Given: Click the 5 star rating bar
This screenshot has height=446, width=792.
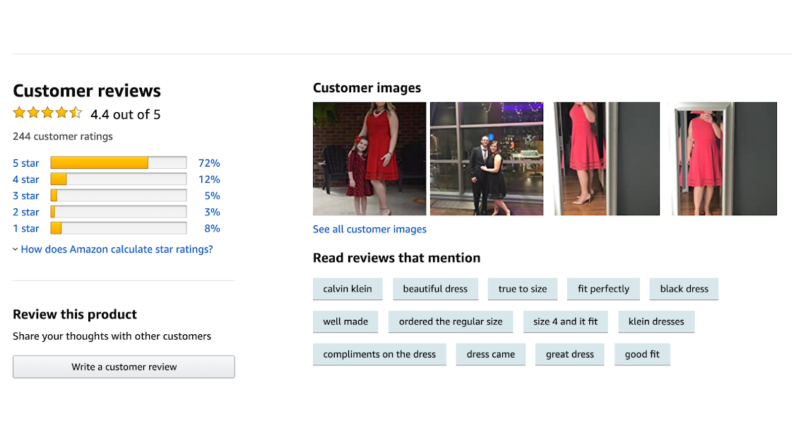Looking at the screenshot, I should [119, 163].
